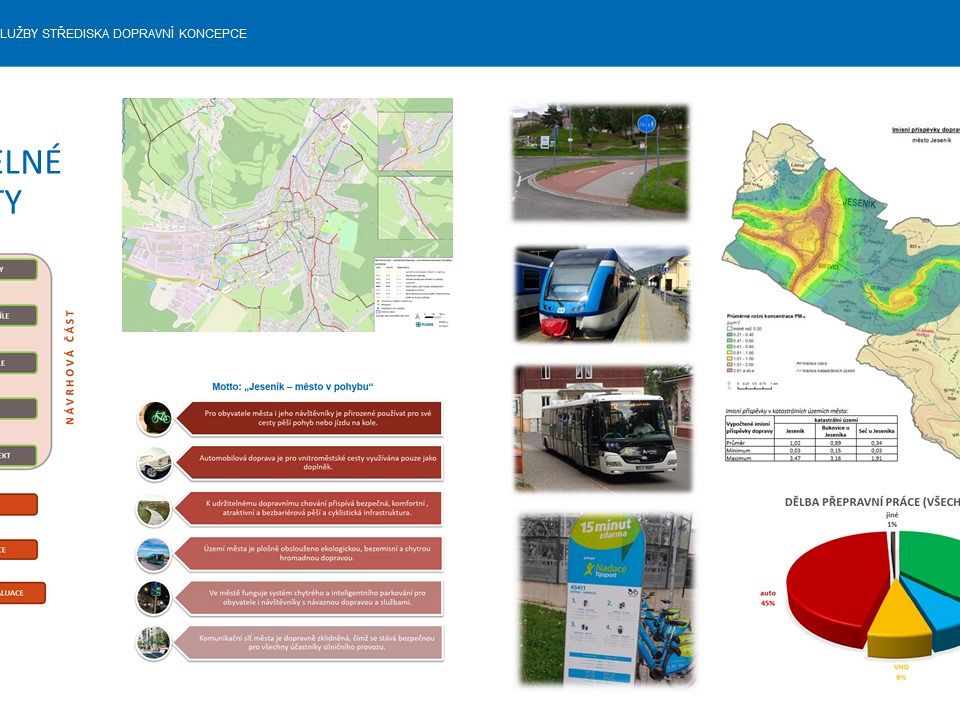
Task: Click the 'Minimum' row label in table
Action: (x=738, y=450)
